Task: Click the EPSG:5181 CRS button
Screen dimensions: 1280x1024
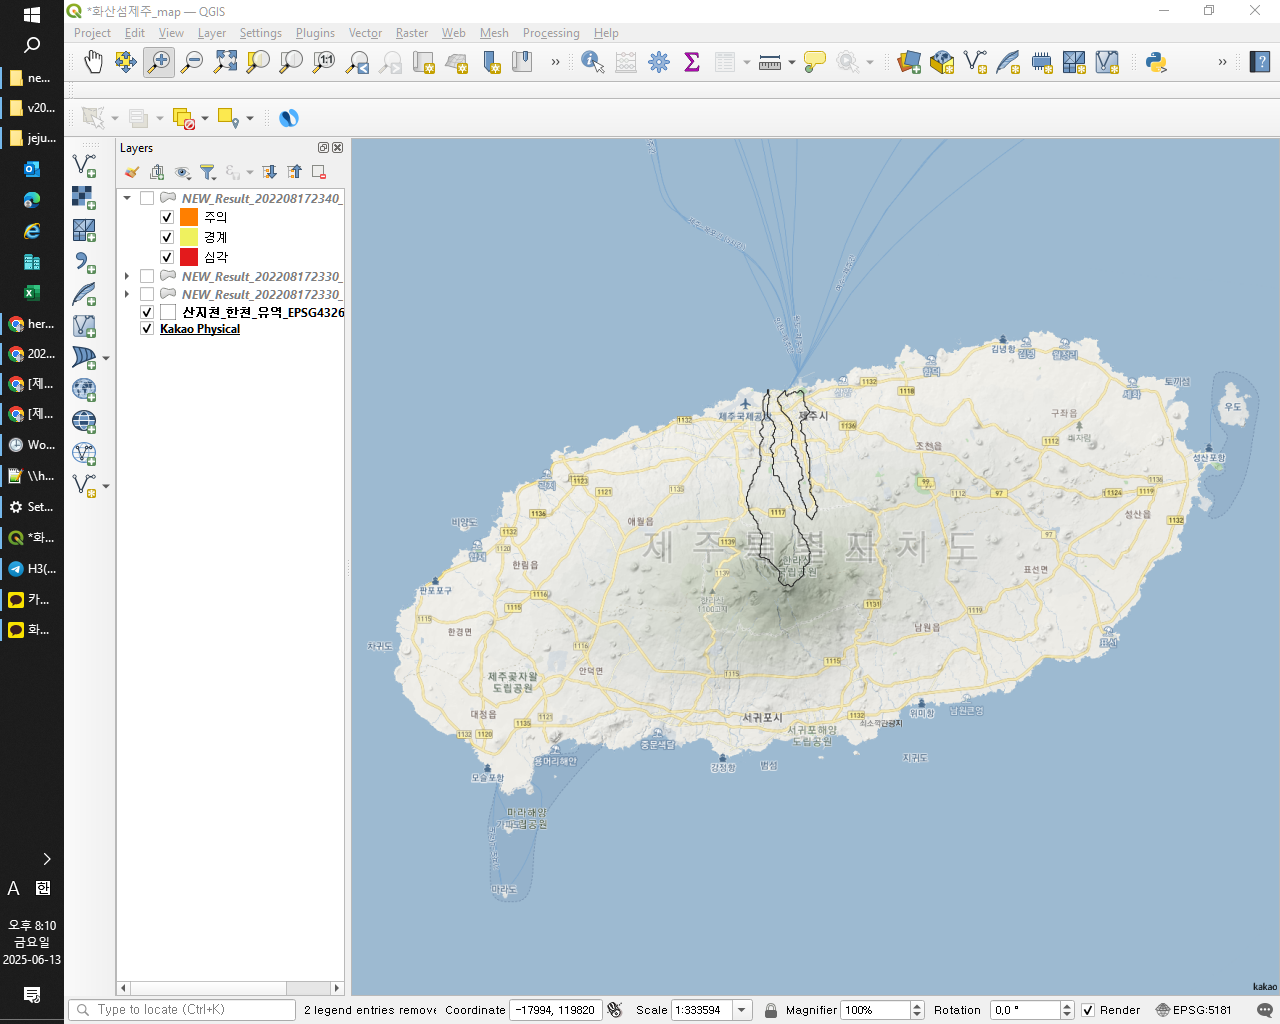Action: (1193, 1010)
